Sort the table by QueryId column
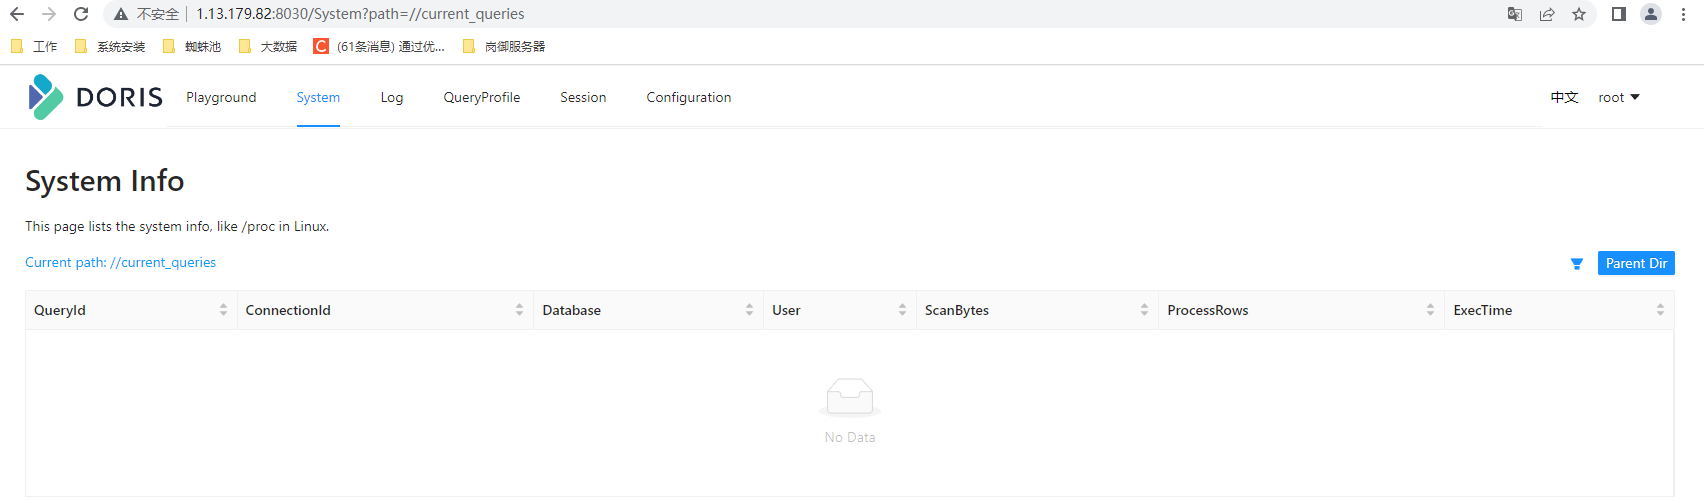1704x503 pixels. point(223,310)
